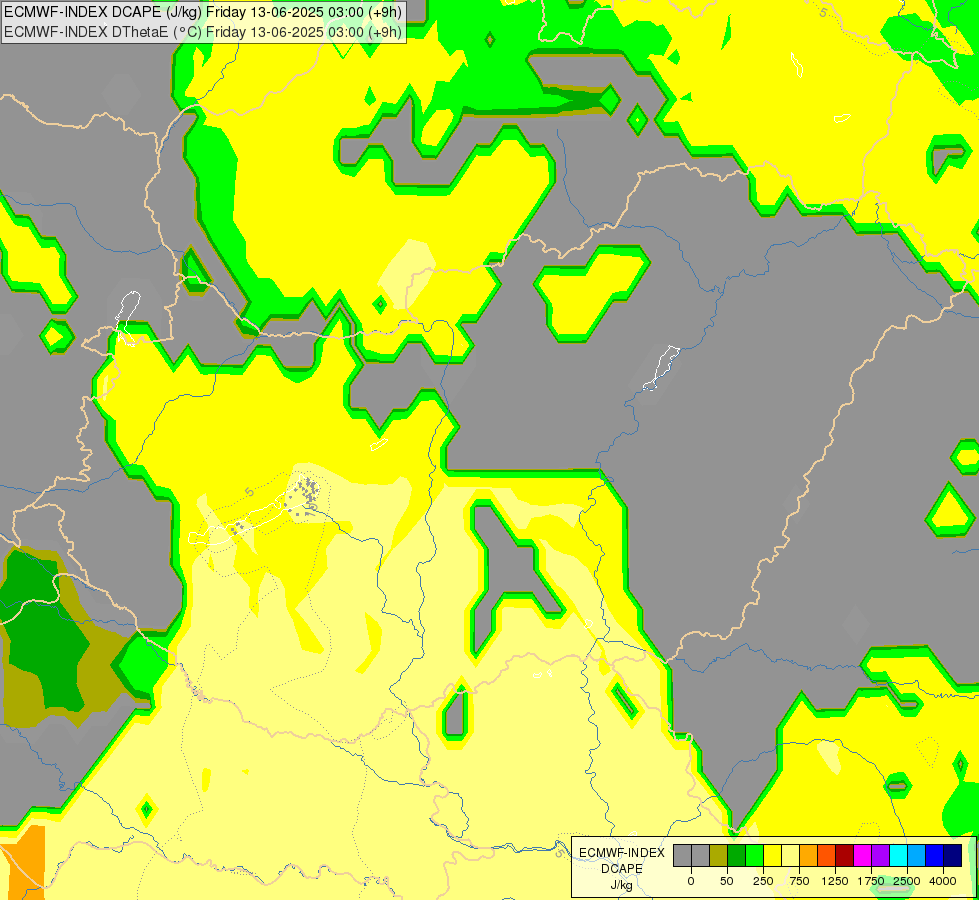
Task: Click the legend unit J/kg
Action: pos(622,885)
